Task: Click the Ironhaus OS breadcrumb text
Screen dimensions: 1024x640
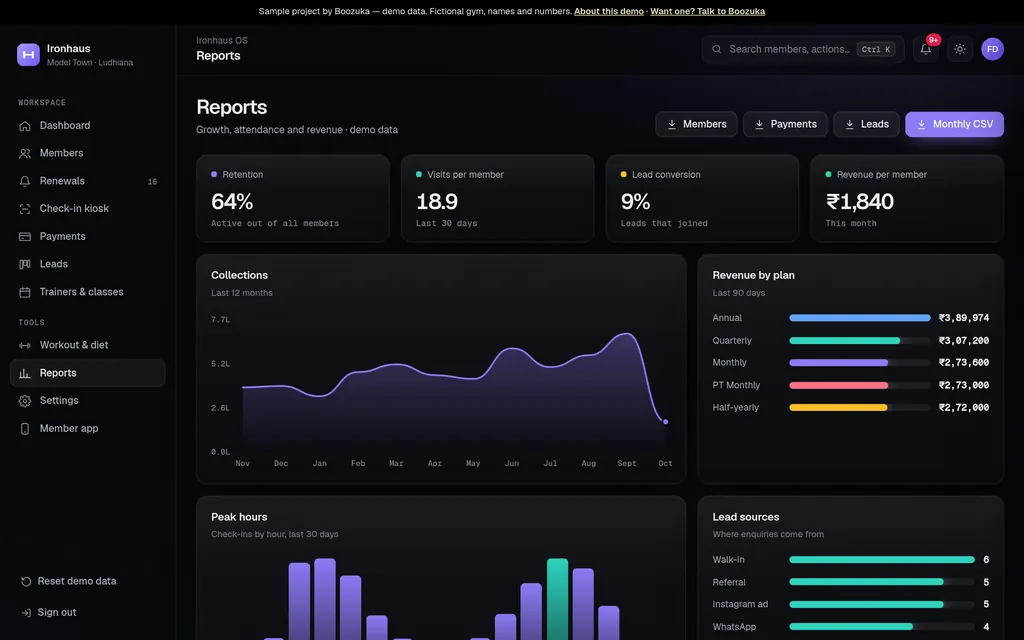Action: pos(222,40)
